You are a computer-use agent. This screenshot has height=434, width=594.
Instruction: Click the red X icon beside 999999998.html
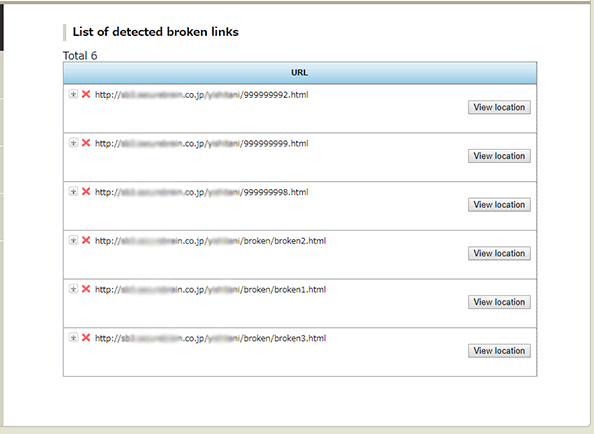(x=86, y=192)
